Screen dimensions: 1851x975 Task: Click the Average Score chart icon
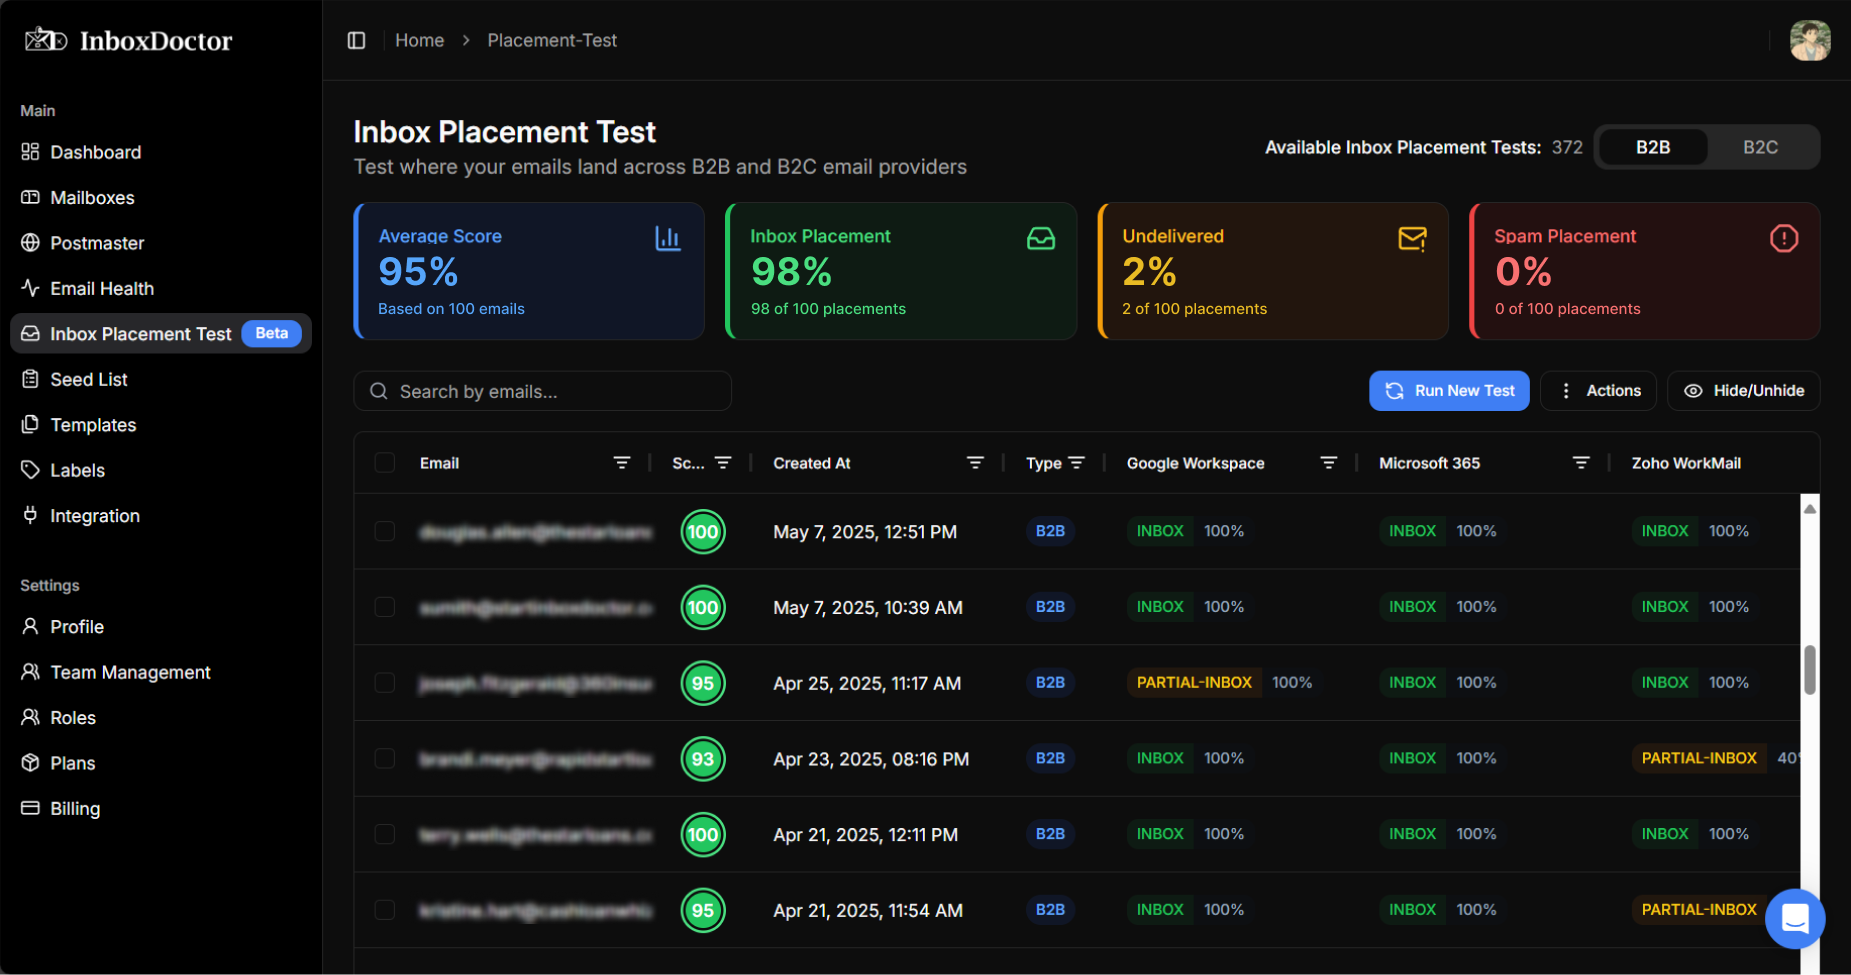[x=667, y=238]
